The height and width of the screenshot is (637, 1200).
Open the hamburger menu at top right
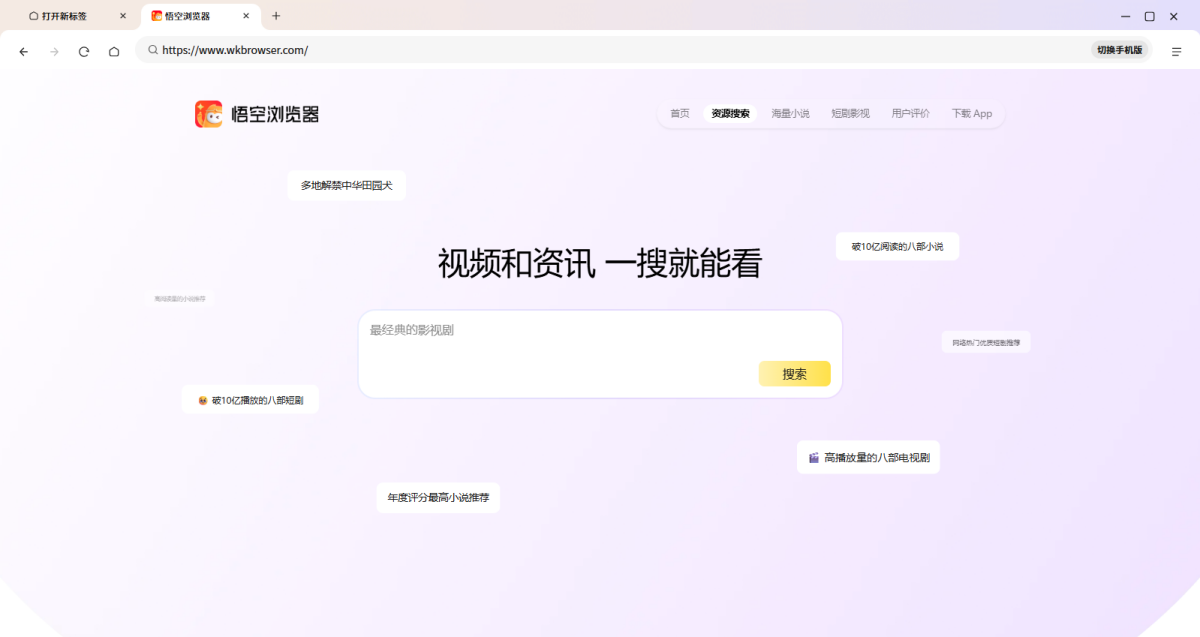click(x=1177, y=51)
